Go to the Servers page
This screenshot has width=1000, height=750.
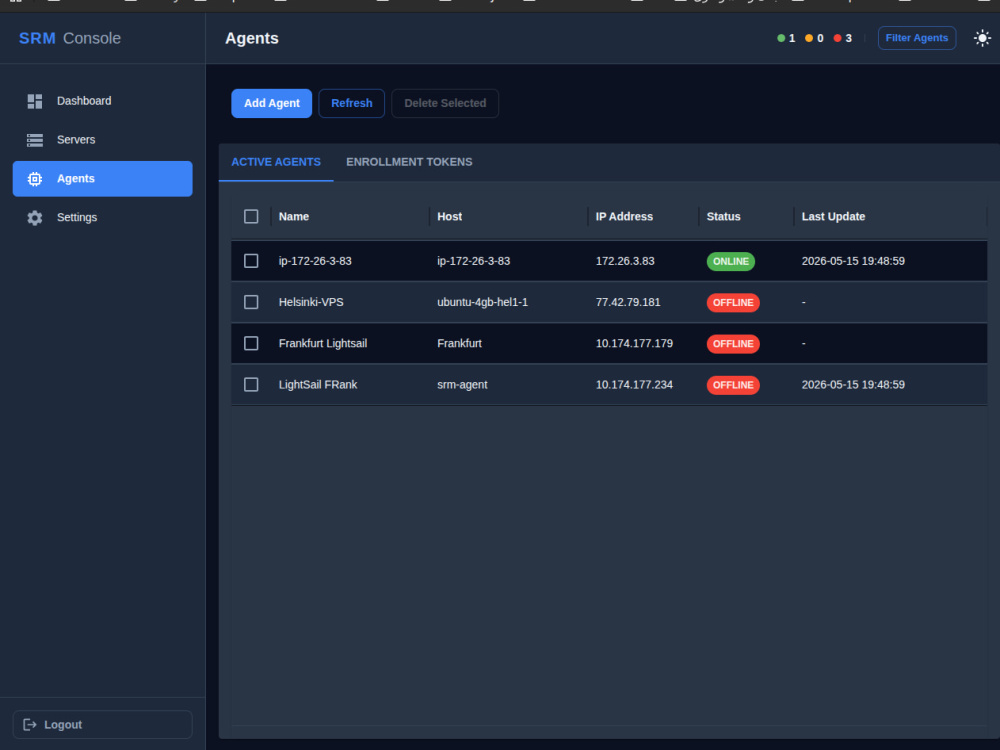click(x=103, y=140)
